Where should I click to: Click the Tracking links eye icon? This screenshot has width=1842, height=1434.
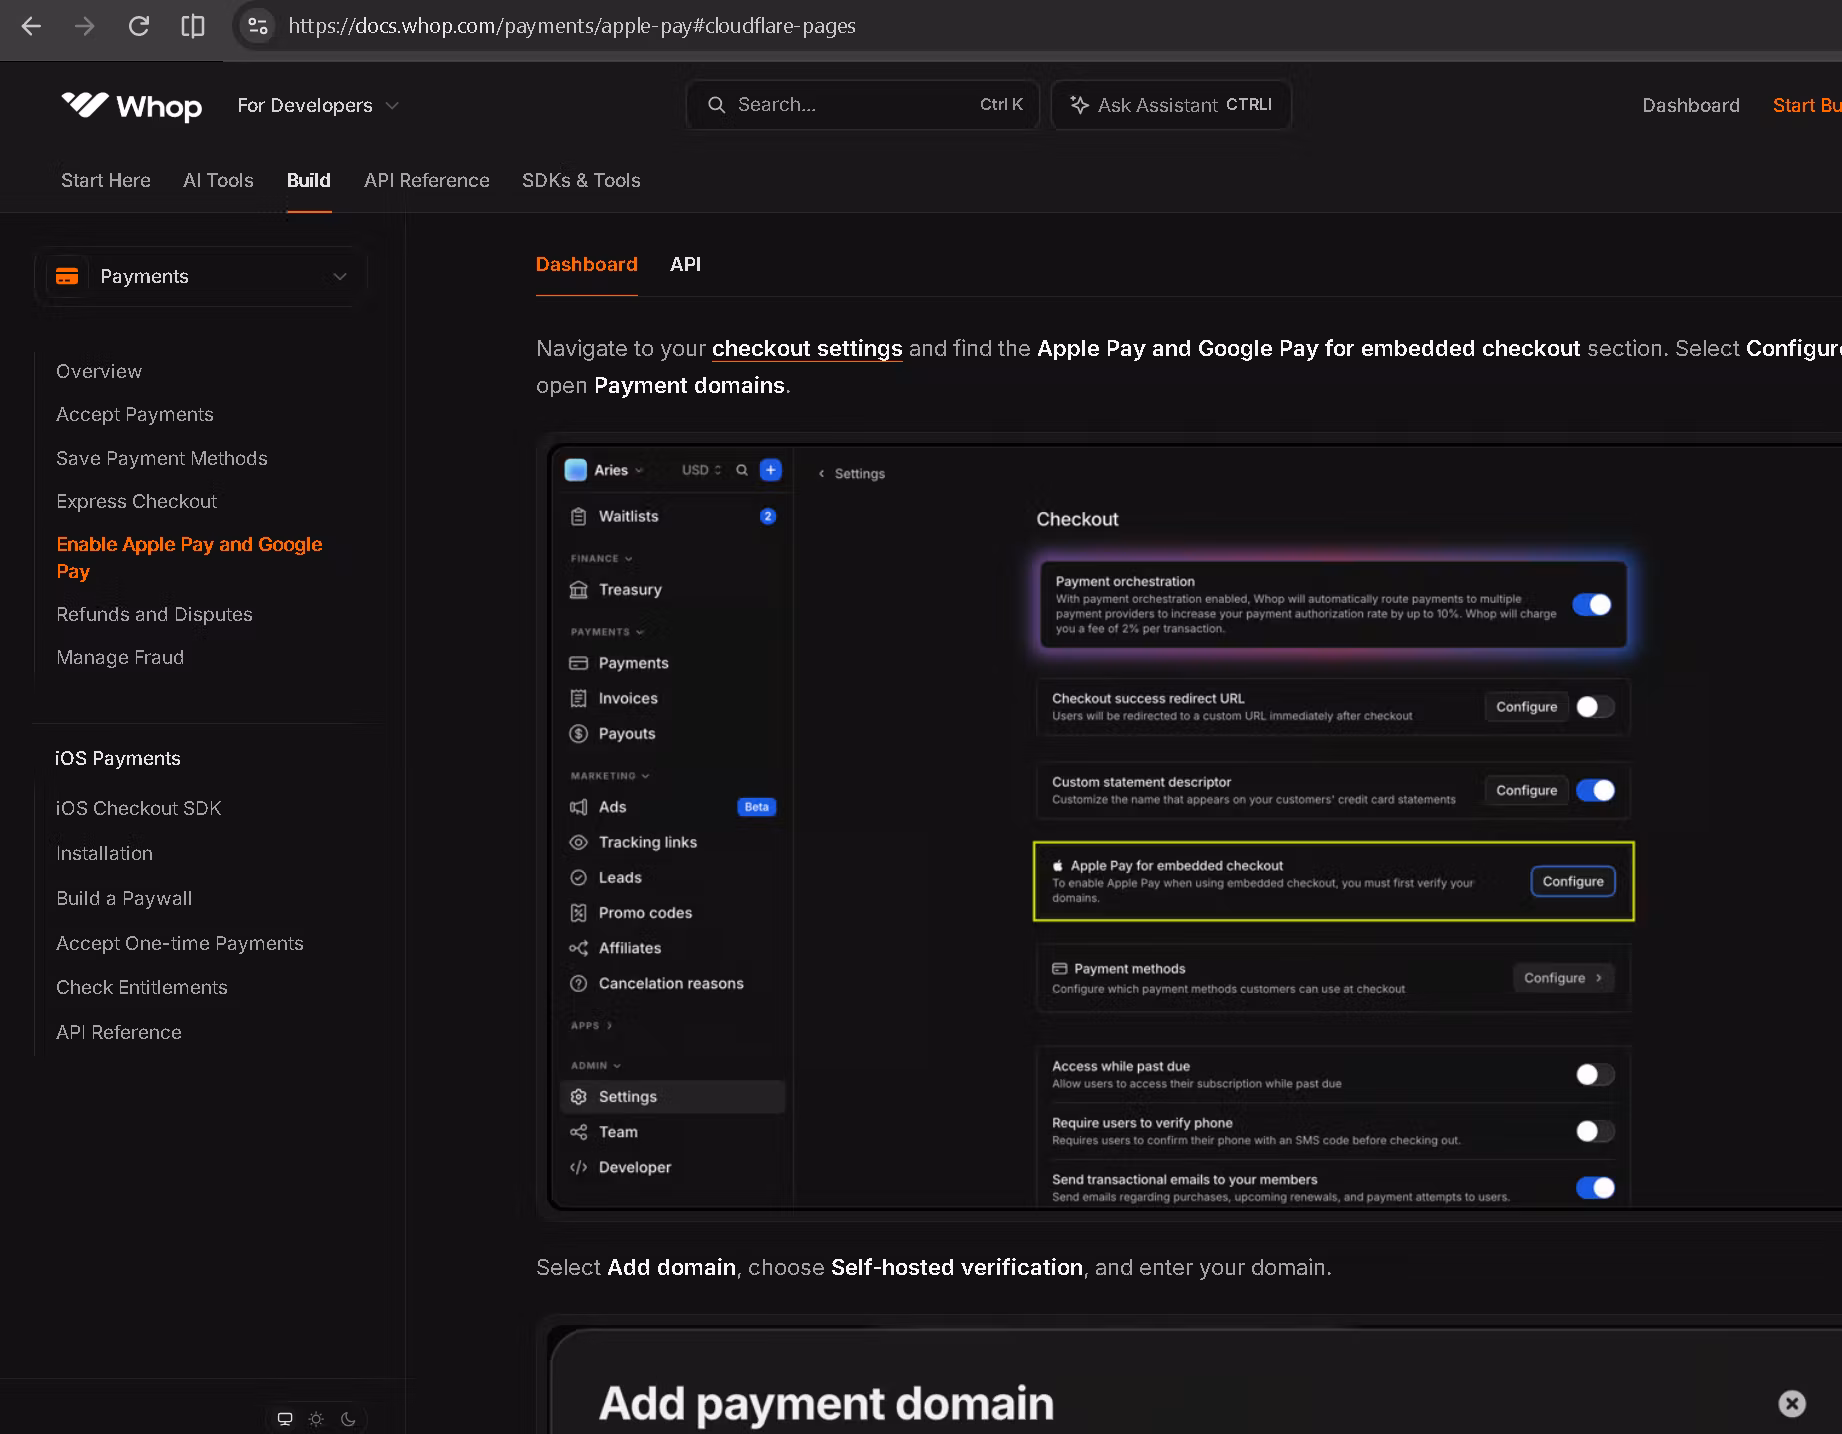[x=578, y=842]
